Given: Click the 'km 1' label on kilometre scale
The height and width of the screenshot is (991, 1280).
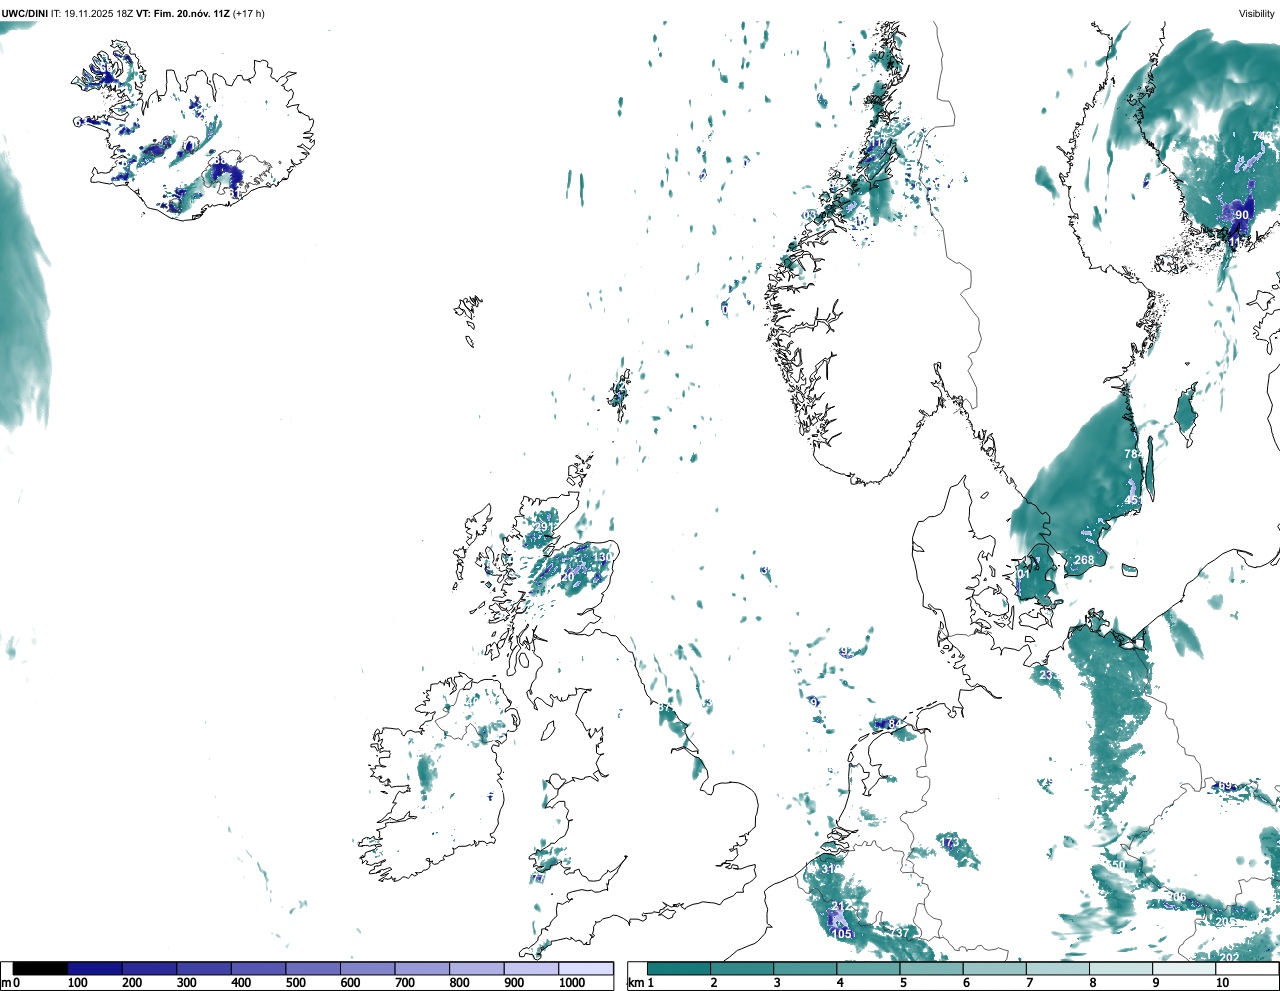Looking at the screenshot, I should click(640, 983).
